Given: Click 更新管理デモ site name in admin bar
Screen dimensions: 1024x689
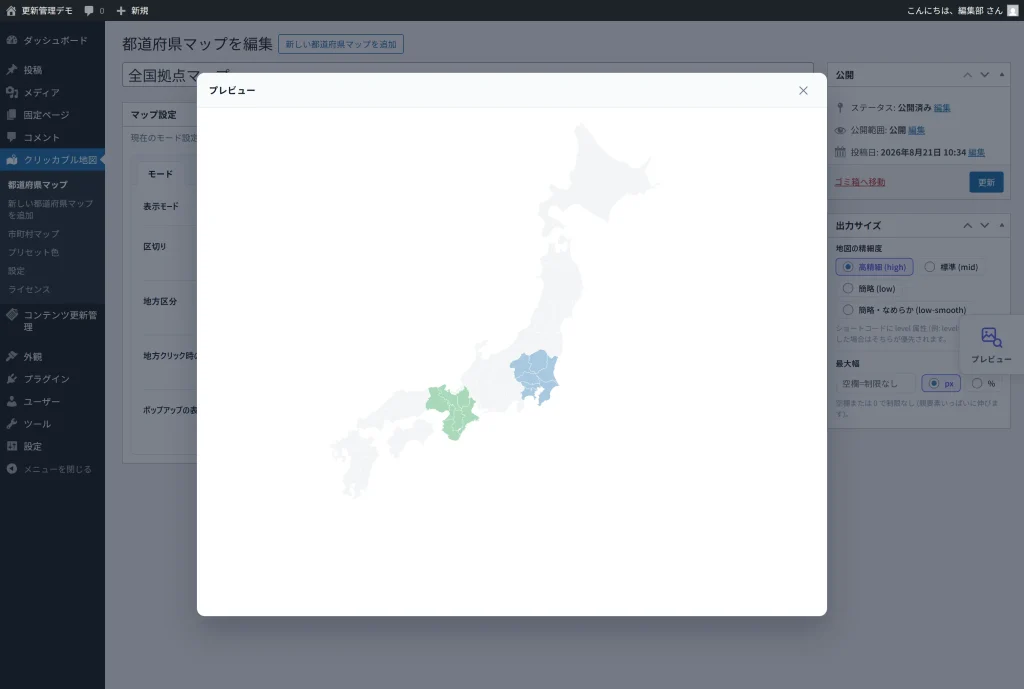Looking at the screenshot, I should click(47, 10).
